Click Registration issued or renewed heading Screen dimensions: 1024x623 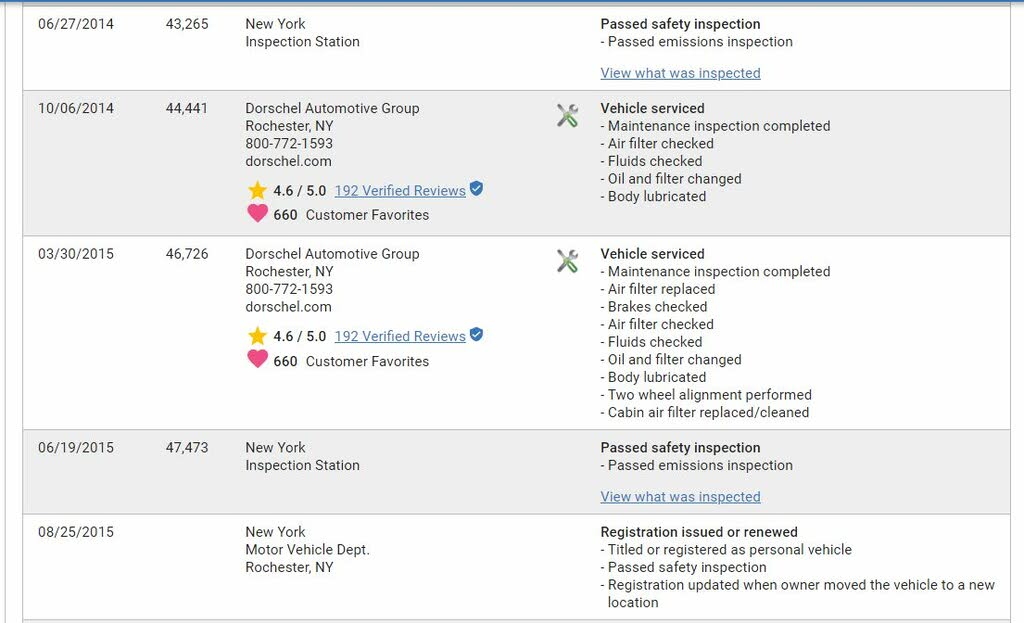click(x=699, y=532)
